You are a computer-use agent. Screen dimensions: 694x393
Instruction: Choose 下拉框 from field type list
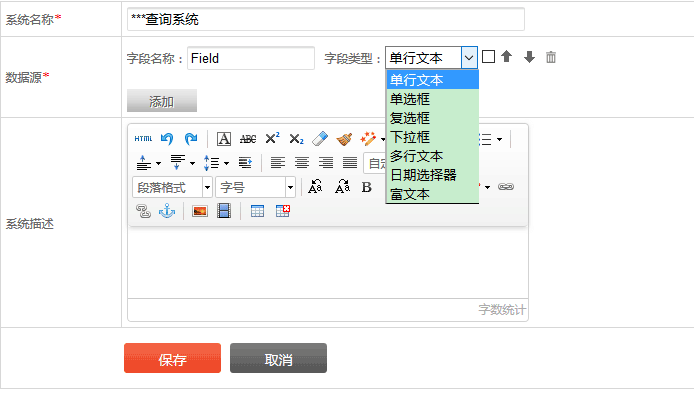[432, 137]
